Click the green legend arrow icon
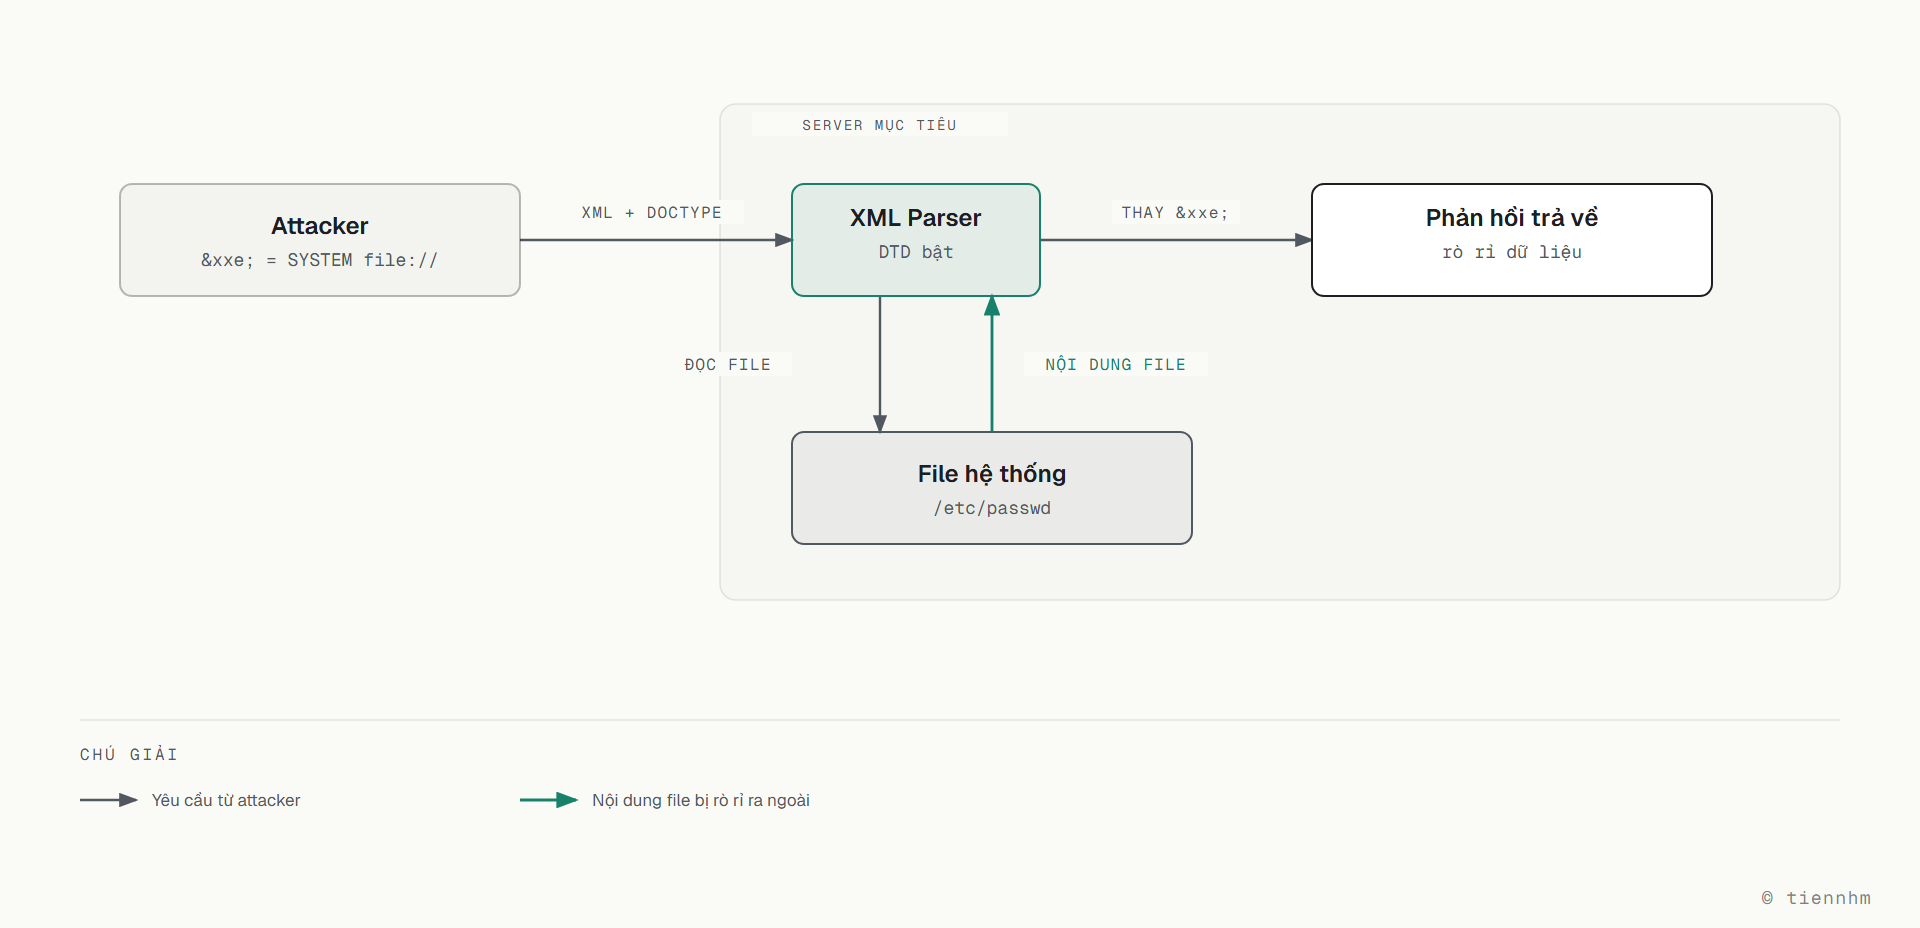 point(549,800)
